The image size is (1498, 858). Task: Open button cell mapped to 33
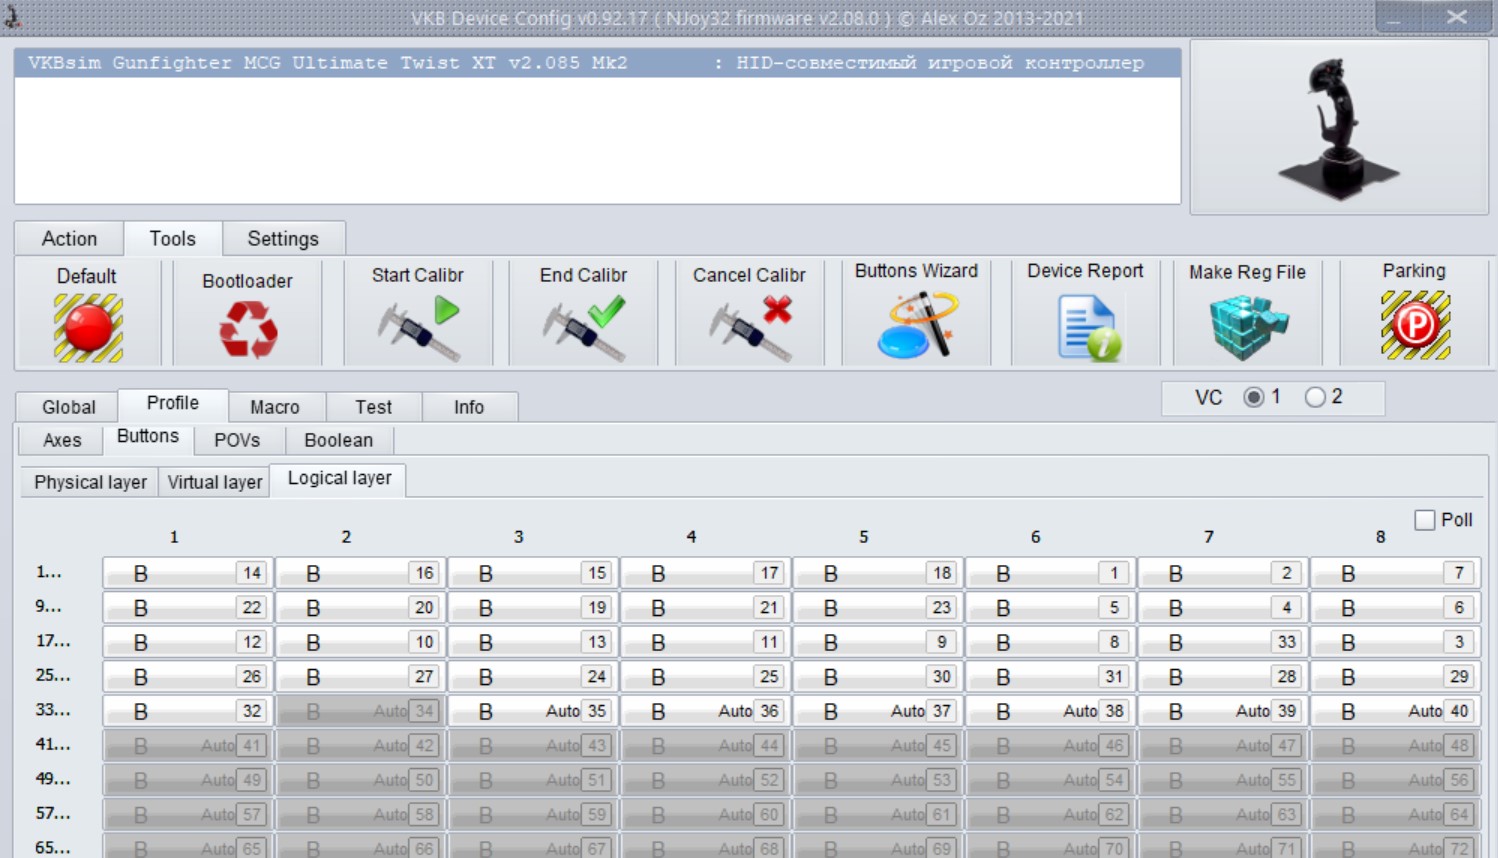tap(1223, 642)
